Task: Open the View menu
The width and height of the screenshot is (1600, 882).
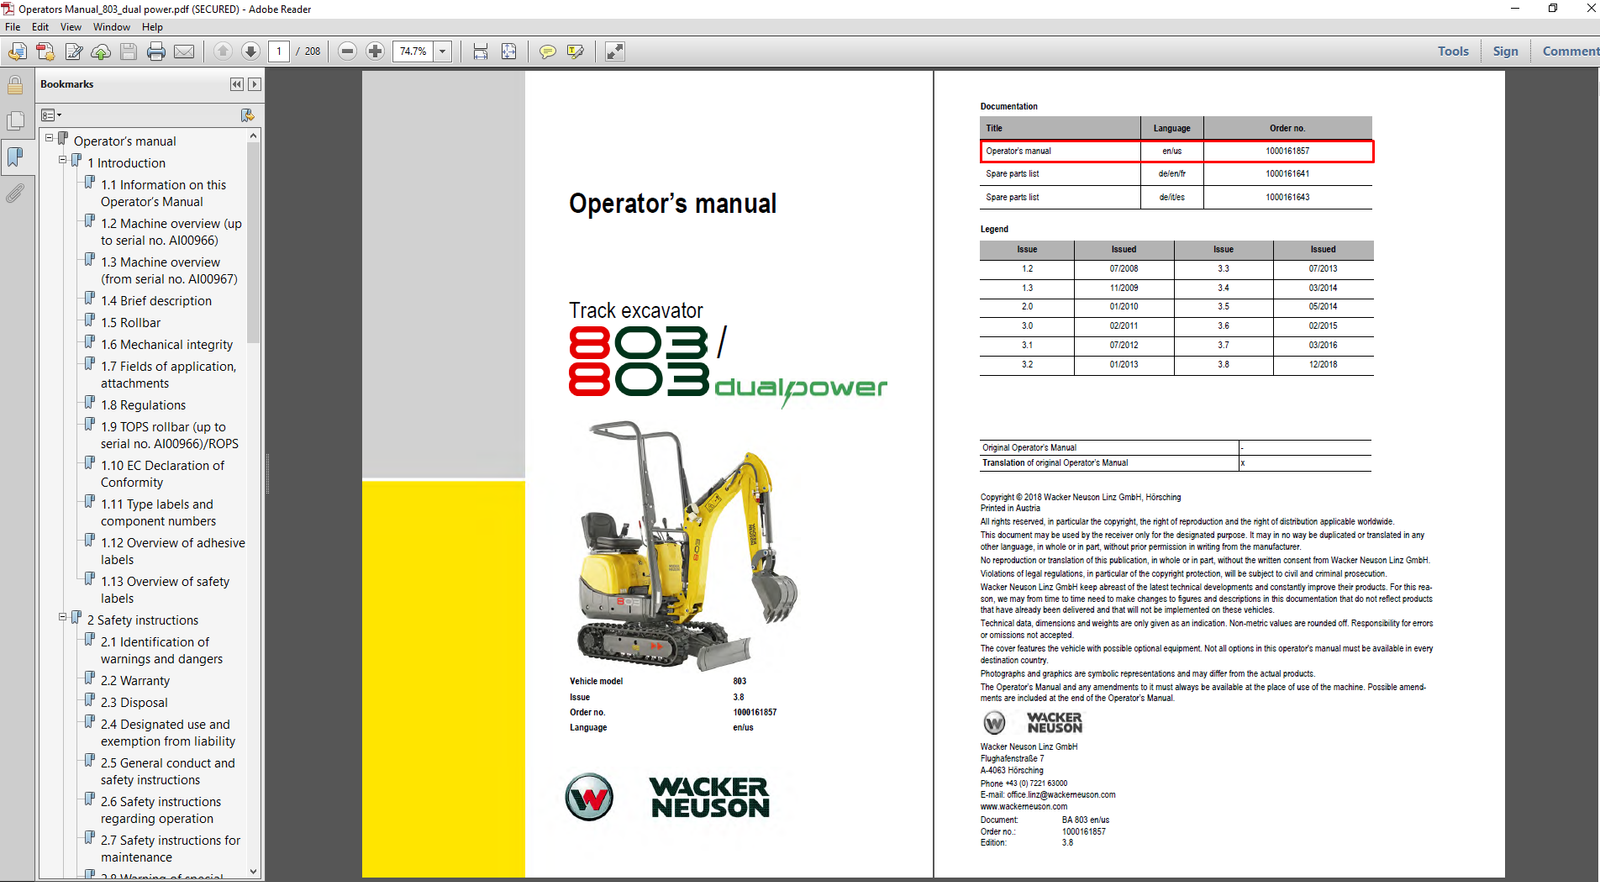Action: (71, 27)
